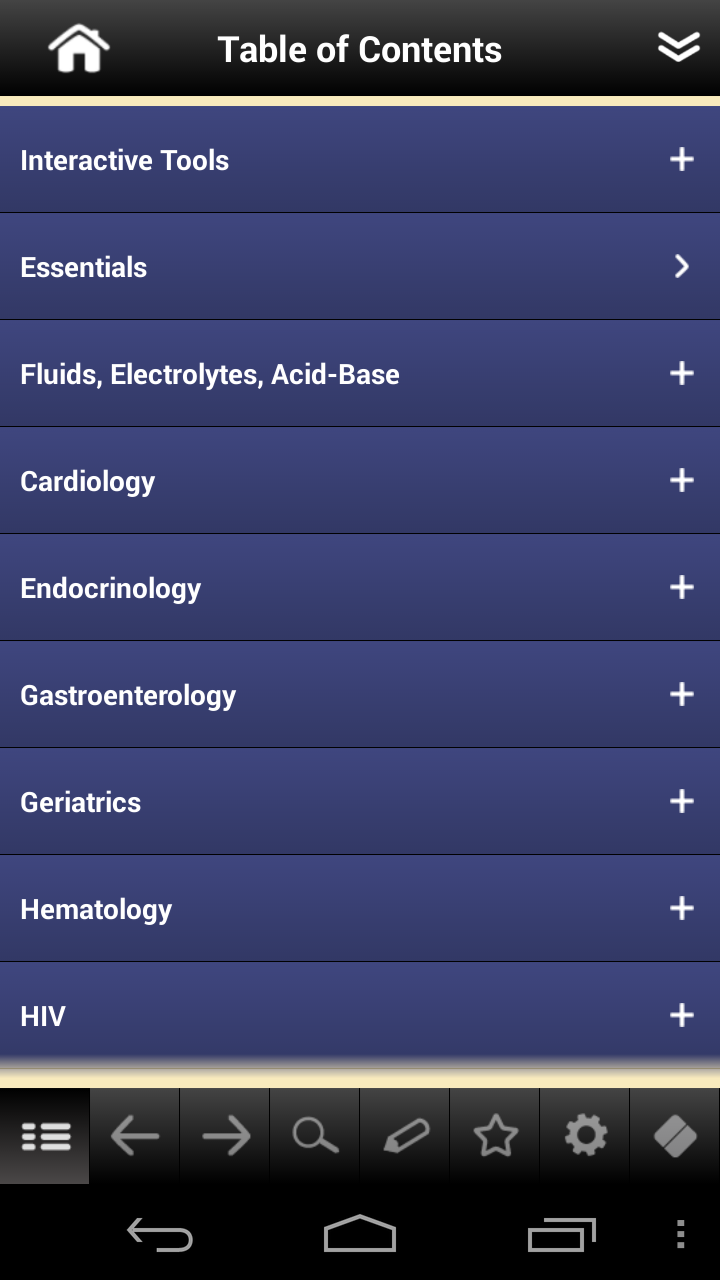
Task: Open favorites with the star icon
Action: point(495,1136)
